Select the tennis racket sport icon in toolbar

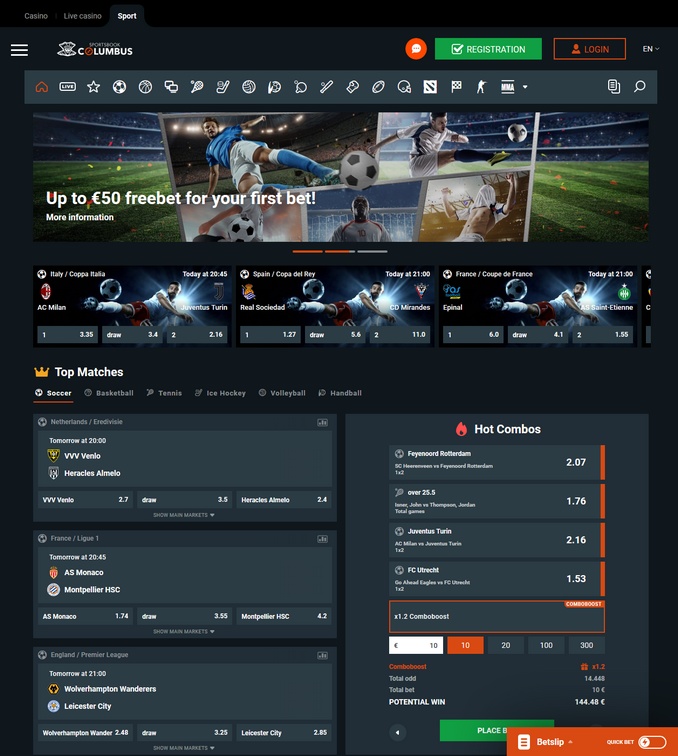pos(197,87)
